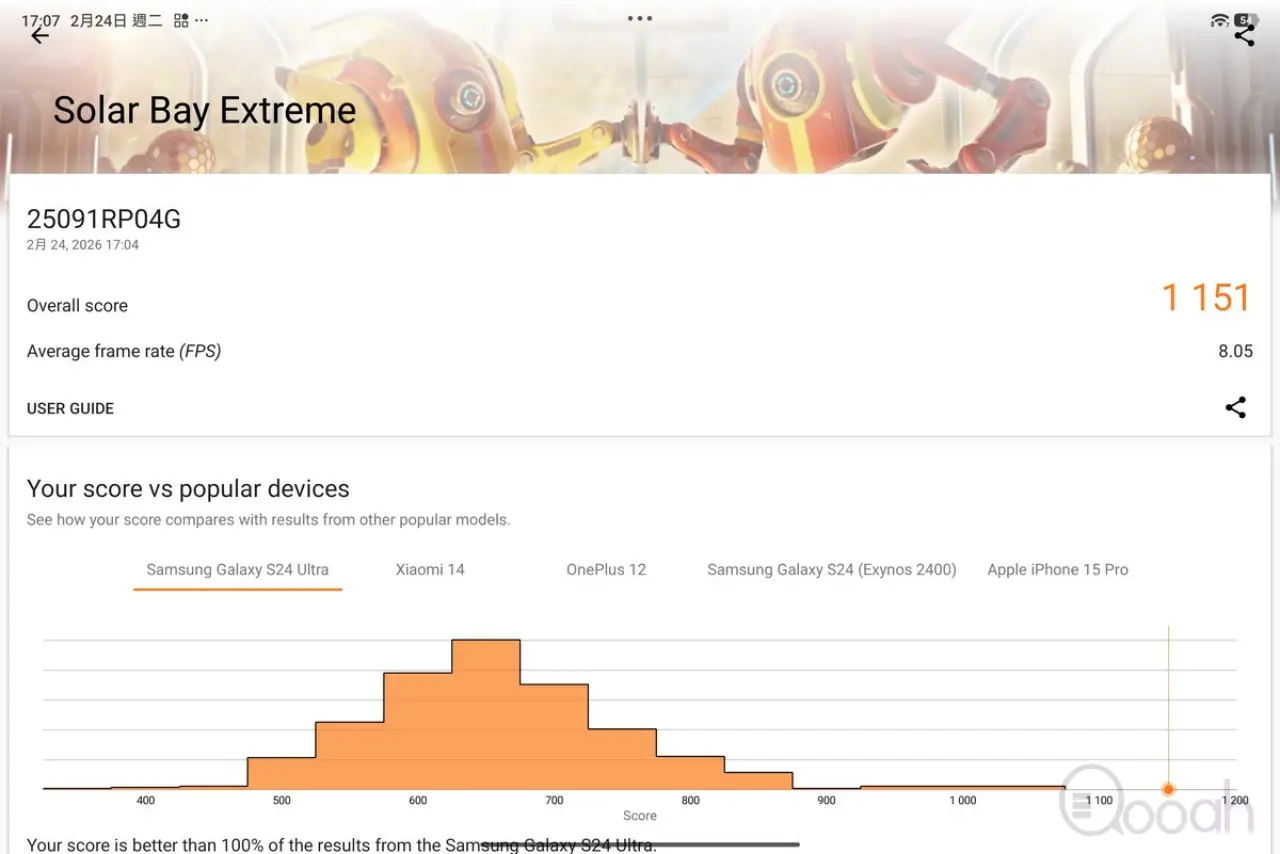
Task: Click the orange score marker dot on chart
Action: [x=1168, y=789]
